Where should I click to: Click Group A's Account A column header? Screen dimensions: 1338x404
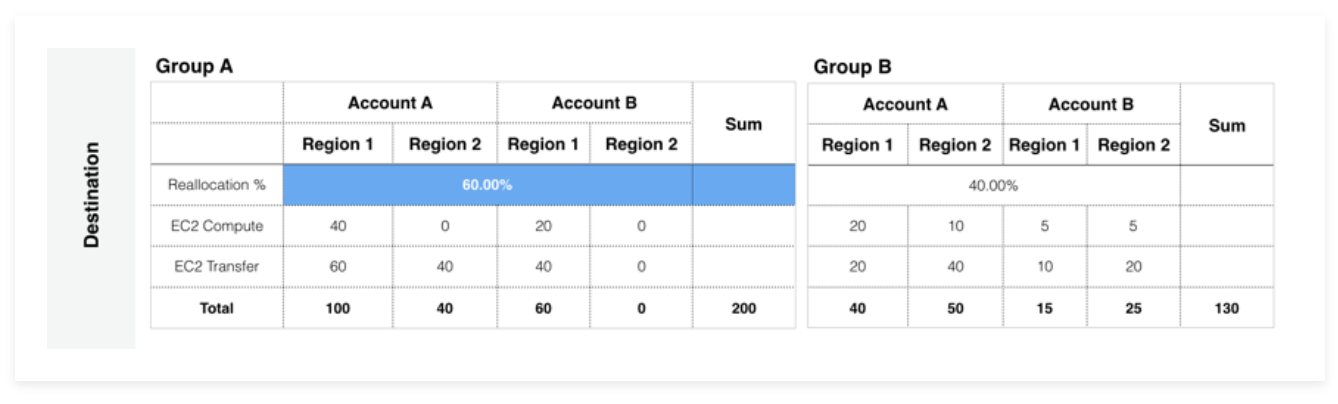pyautogui.click(x=390, y=103)
